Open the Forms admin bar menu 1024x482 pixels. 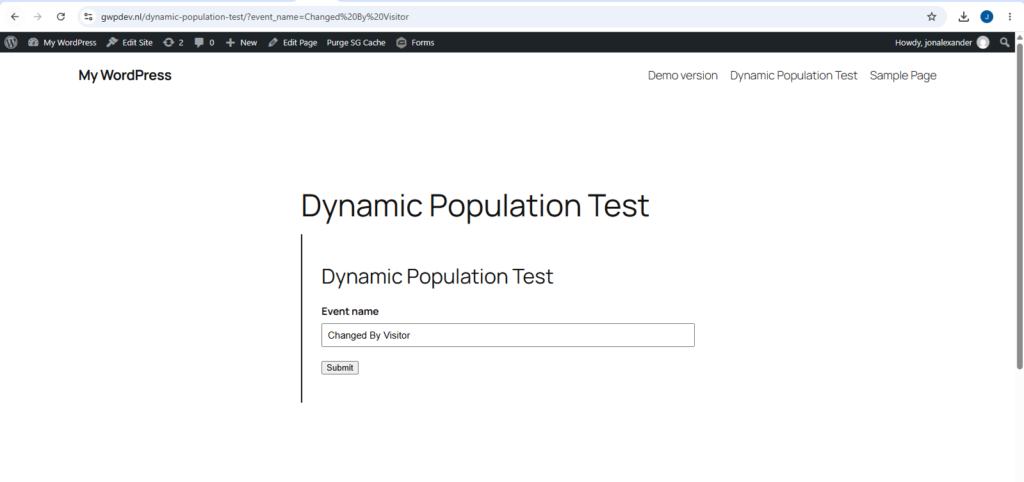coord(415,42)
